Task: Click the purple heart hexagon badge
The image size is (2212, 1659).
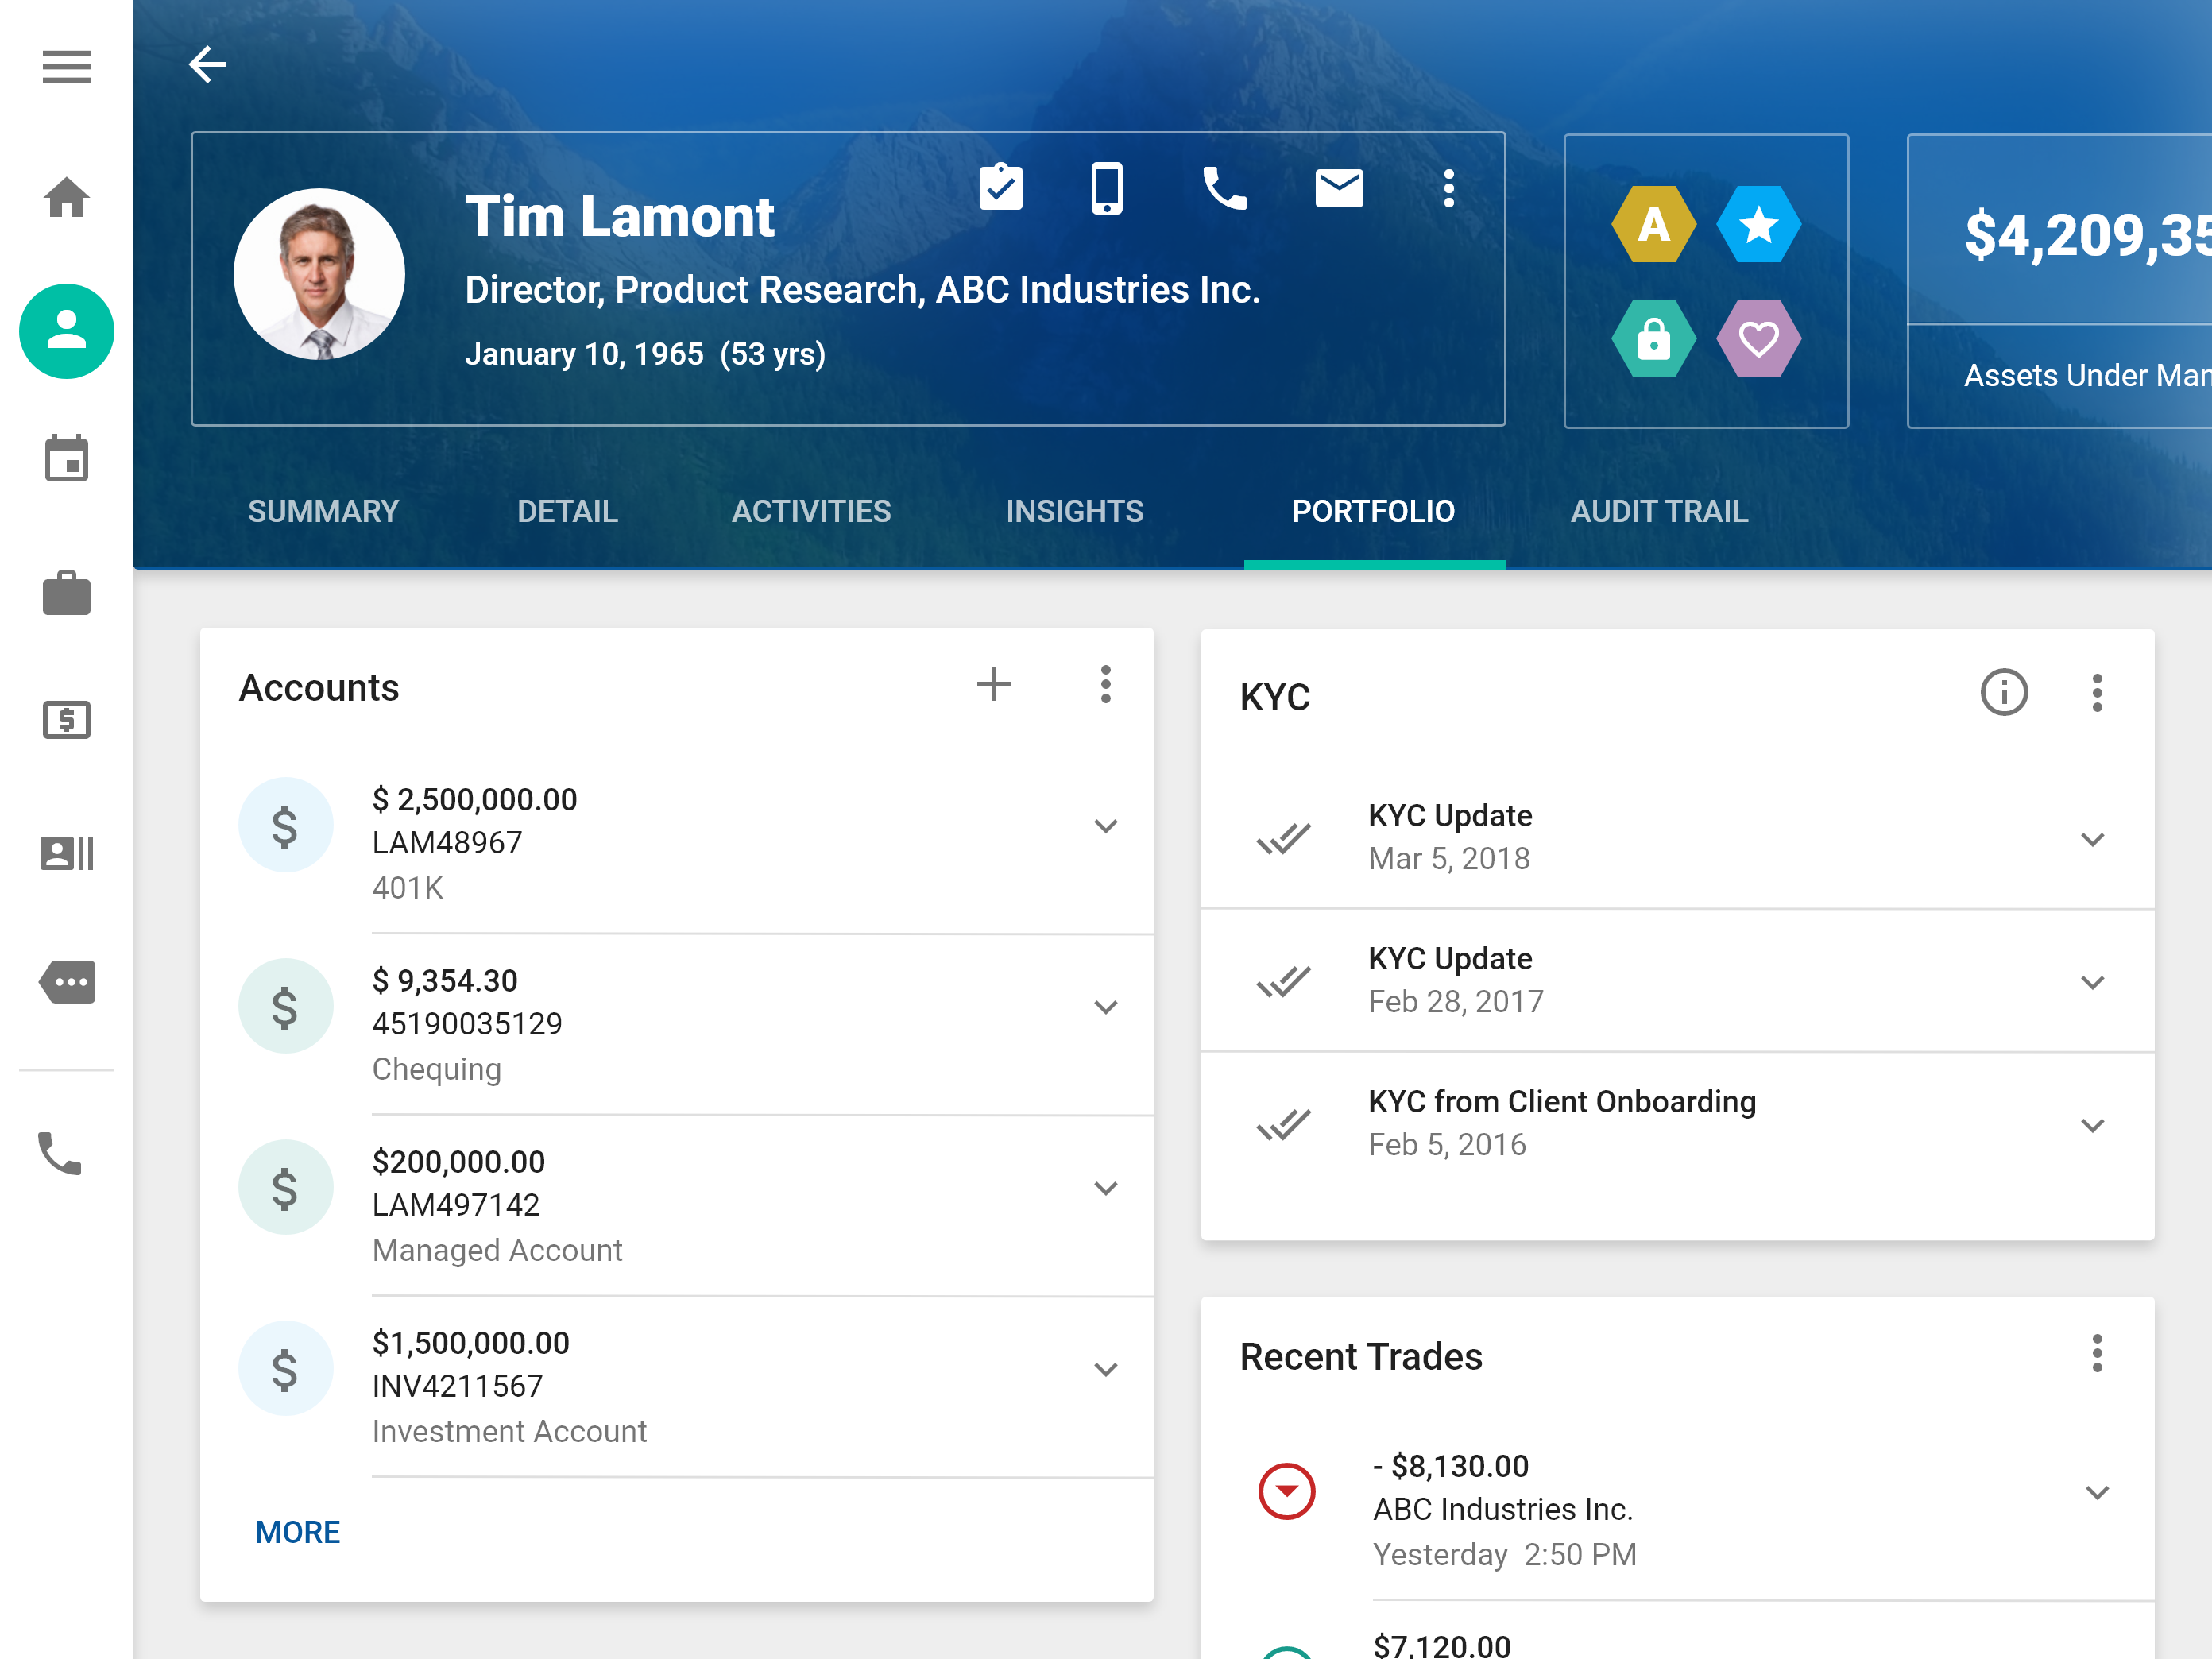Action: coord(1758,339)
